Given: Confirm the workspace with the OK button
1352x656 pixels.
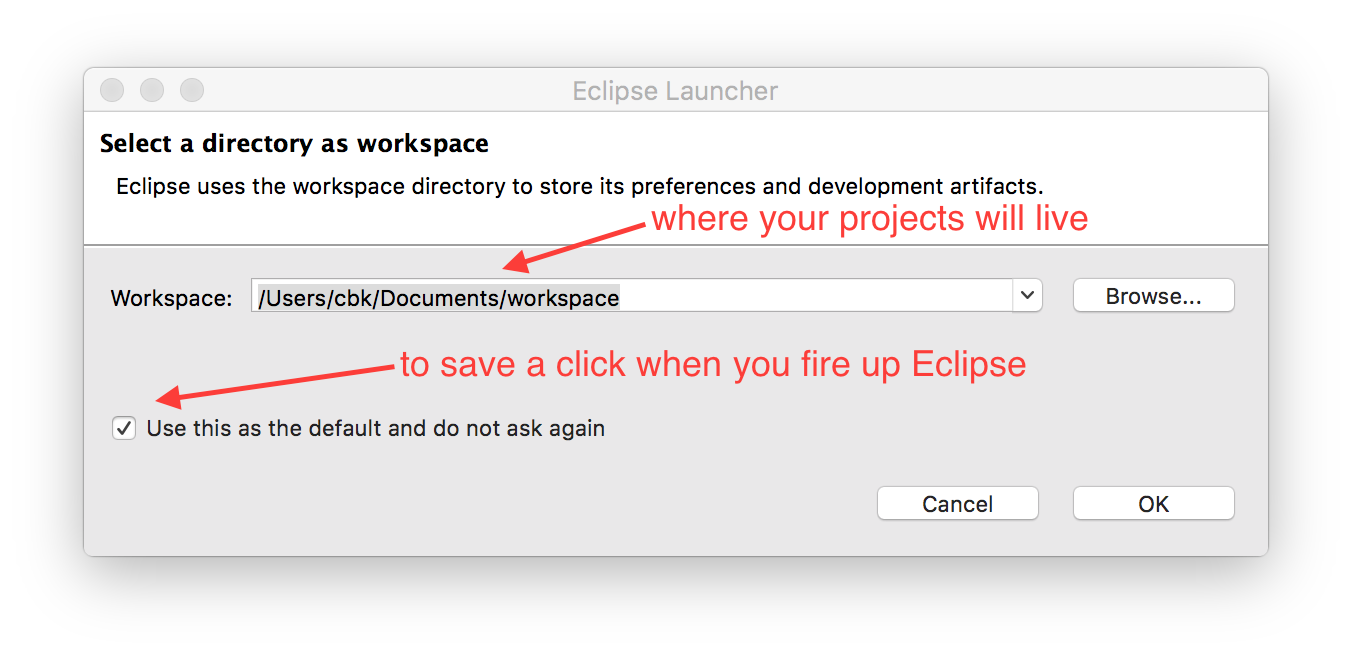Looking at the screenshot, I should (1153, 504).
